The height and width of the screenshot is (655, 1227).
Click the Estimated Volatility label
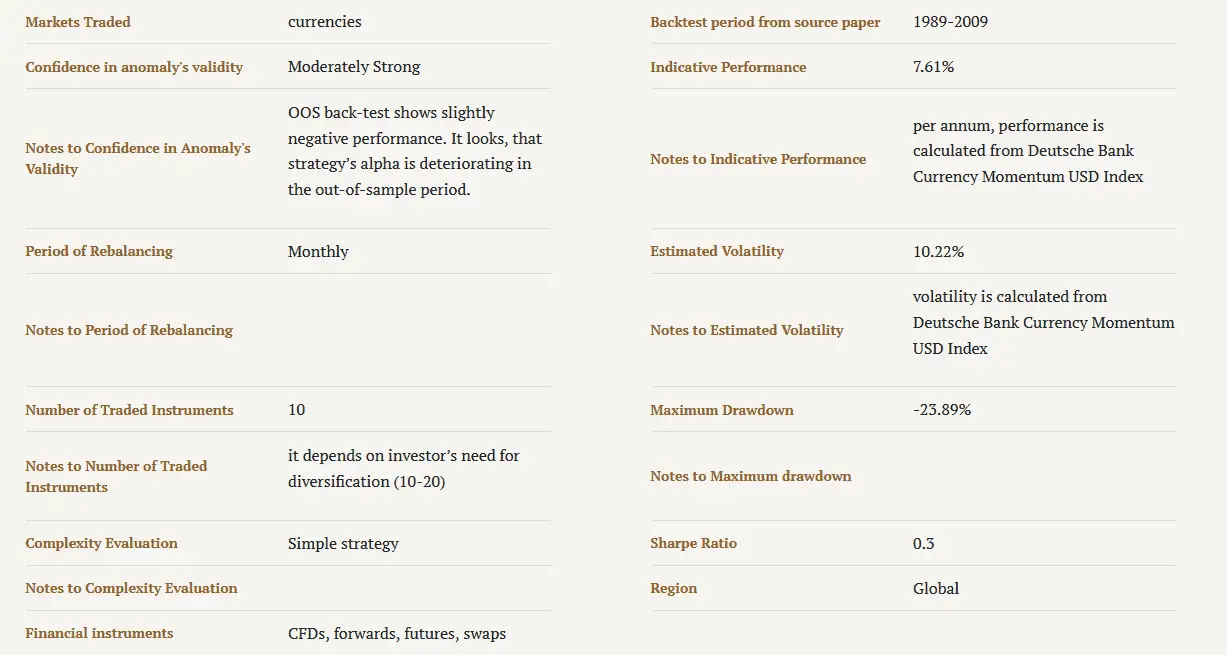(x=717, y=251)
